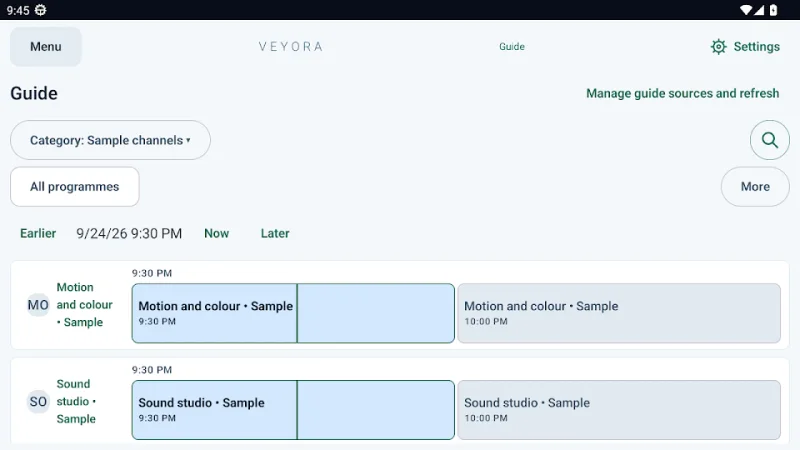Jump to Earlier time slot
The height and width of the screenshot is (450, 800).
(x=38, y=233)
